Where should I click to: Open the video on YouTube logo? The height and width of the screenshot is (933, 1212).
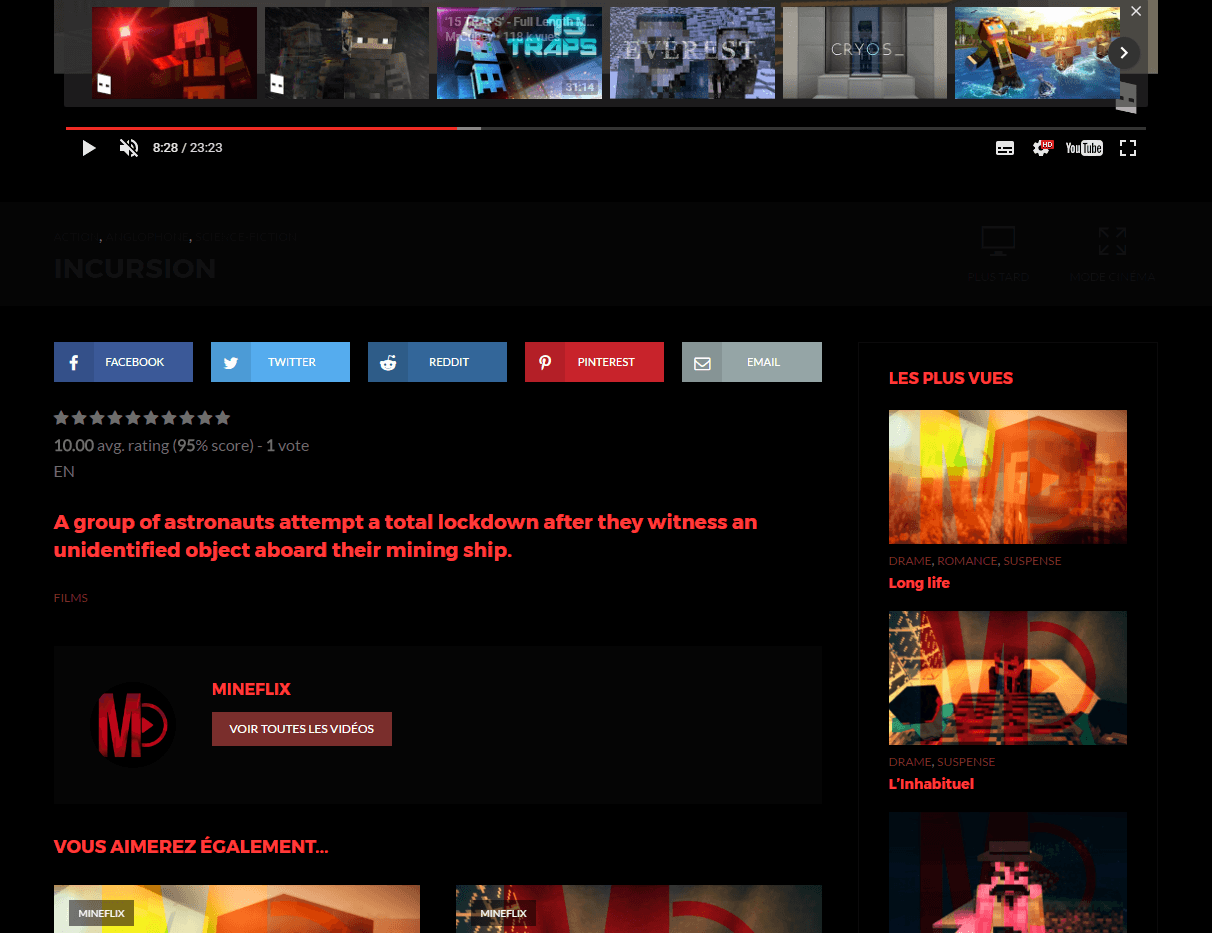click(x=1084, y=148)
